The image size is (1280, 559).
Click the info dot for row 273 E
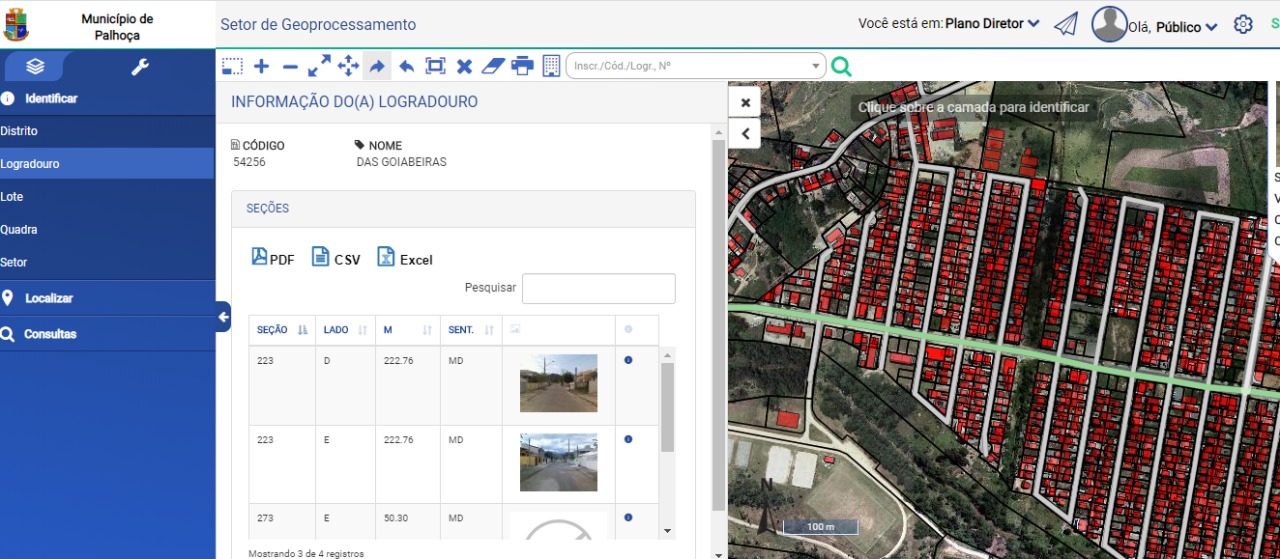[628, 517]
